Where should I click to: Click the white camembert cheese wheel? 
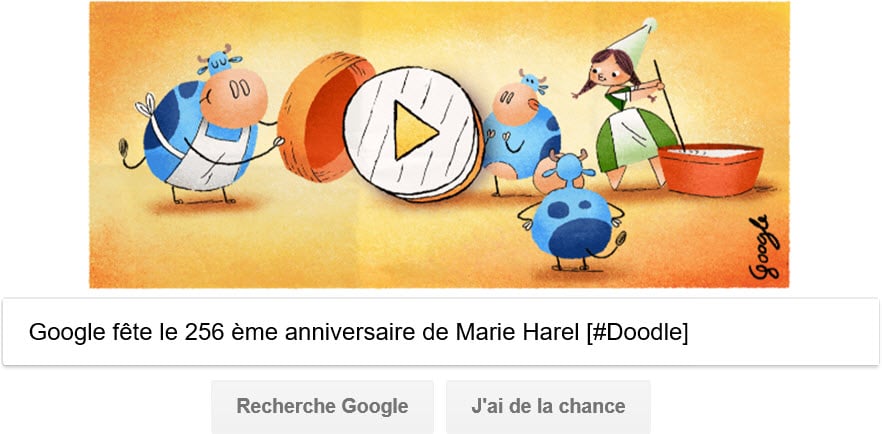[412, 134]
